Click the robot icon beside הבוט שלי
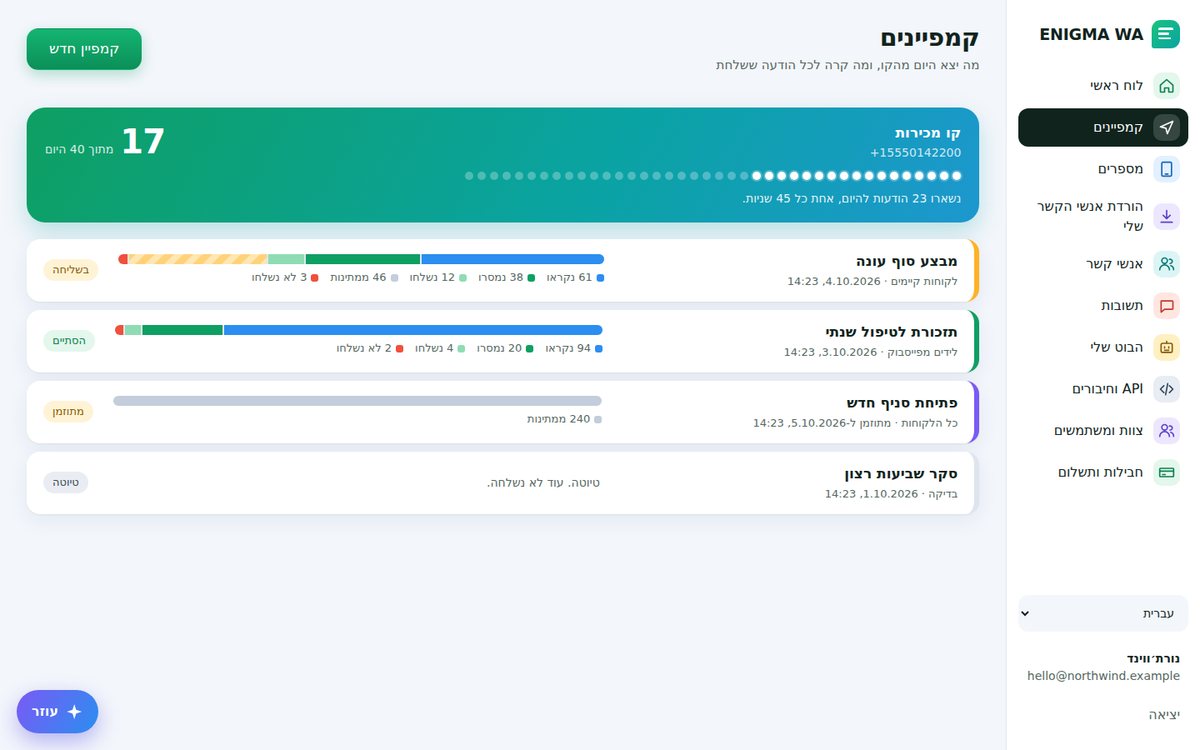Viewport: 1200px width, 750px height. [x=1166, y=347]
